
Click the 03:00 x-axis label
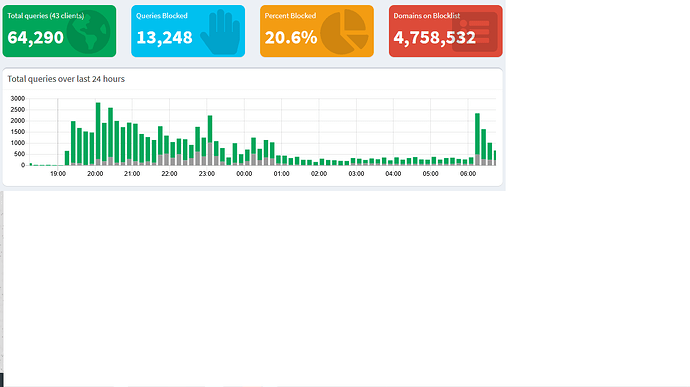356,174
